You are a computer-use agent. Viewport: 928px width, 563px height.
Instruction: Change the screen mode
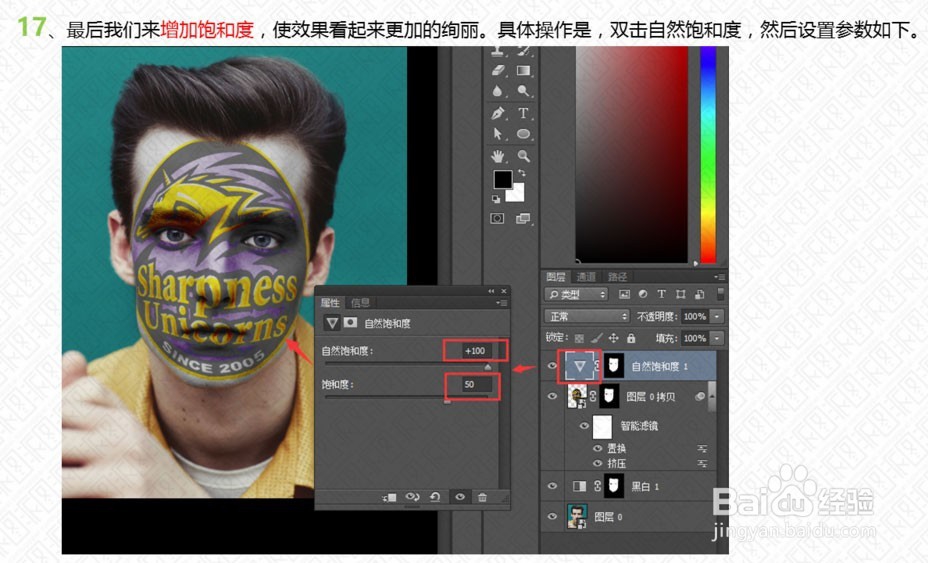tap(523, 218)
